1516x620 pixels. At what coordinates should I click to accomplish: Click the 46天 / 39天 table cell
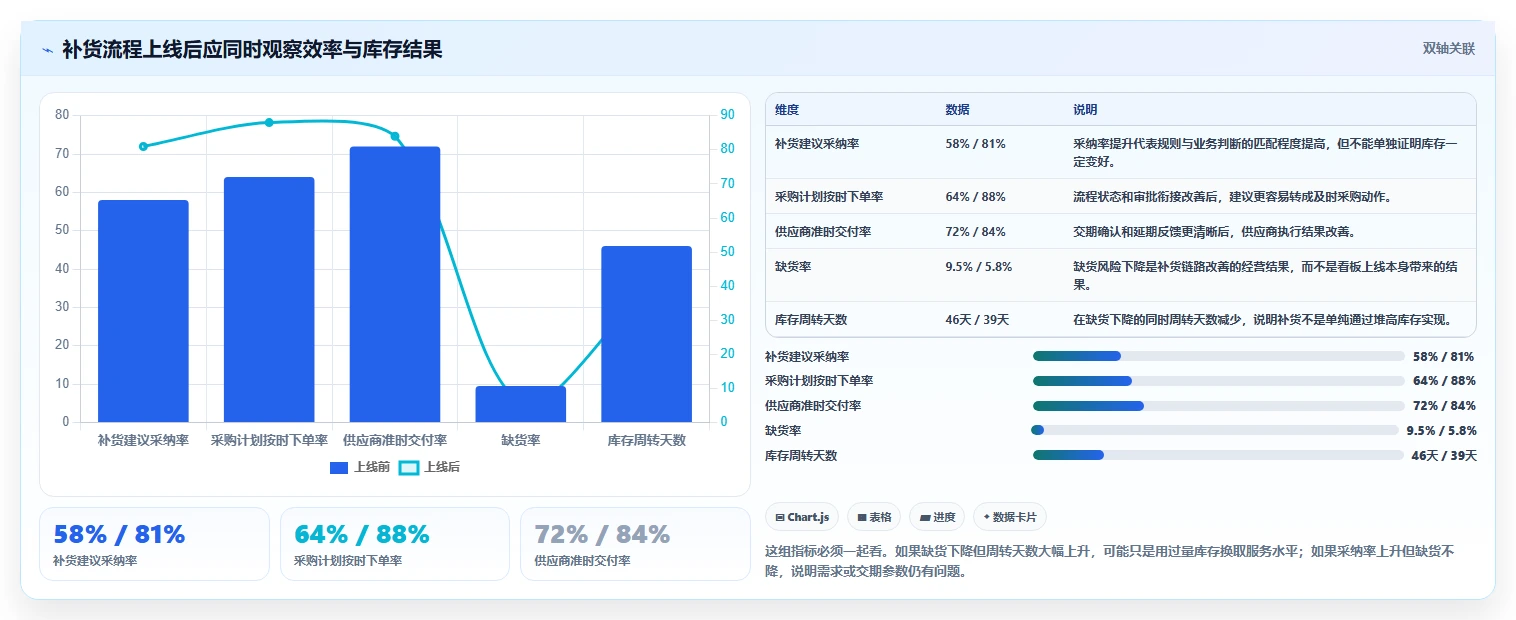pyautogui.click(x=977, y=320)
